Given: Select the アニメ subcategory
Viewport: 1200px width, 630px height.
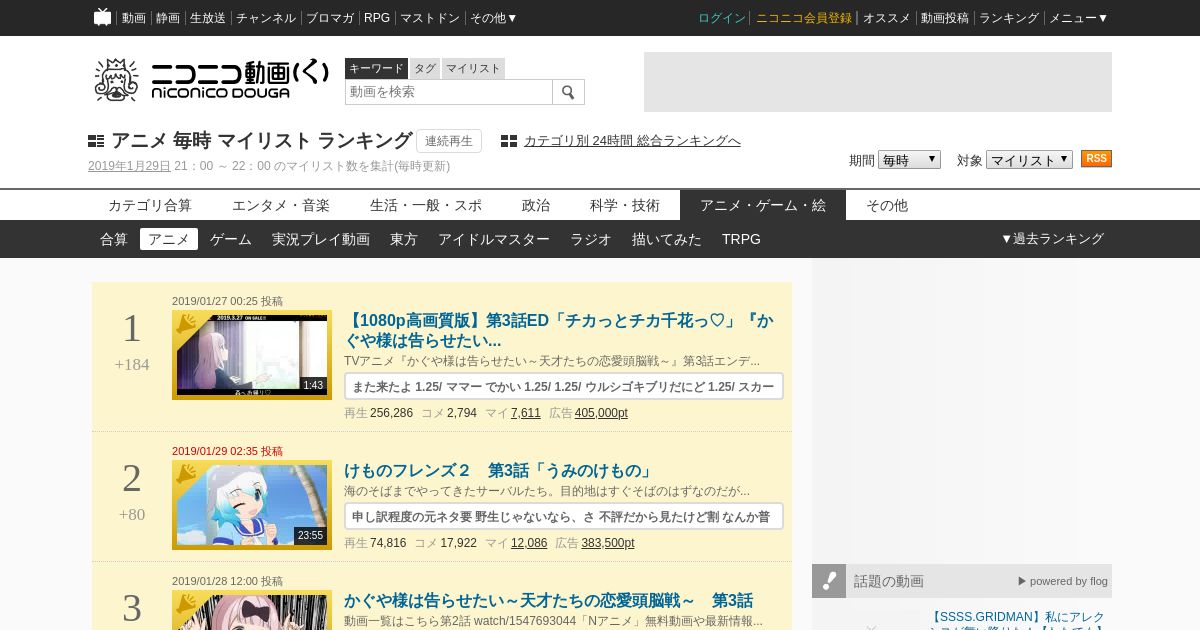Looking at the screenshot, I should tap(169, 239).
